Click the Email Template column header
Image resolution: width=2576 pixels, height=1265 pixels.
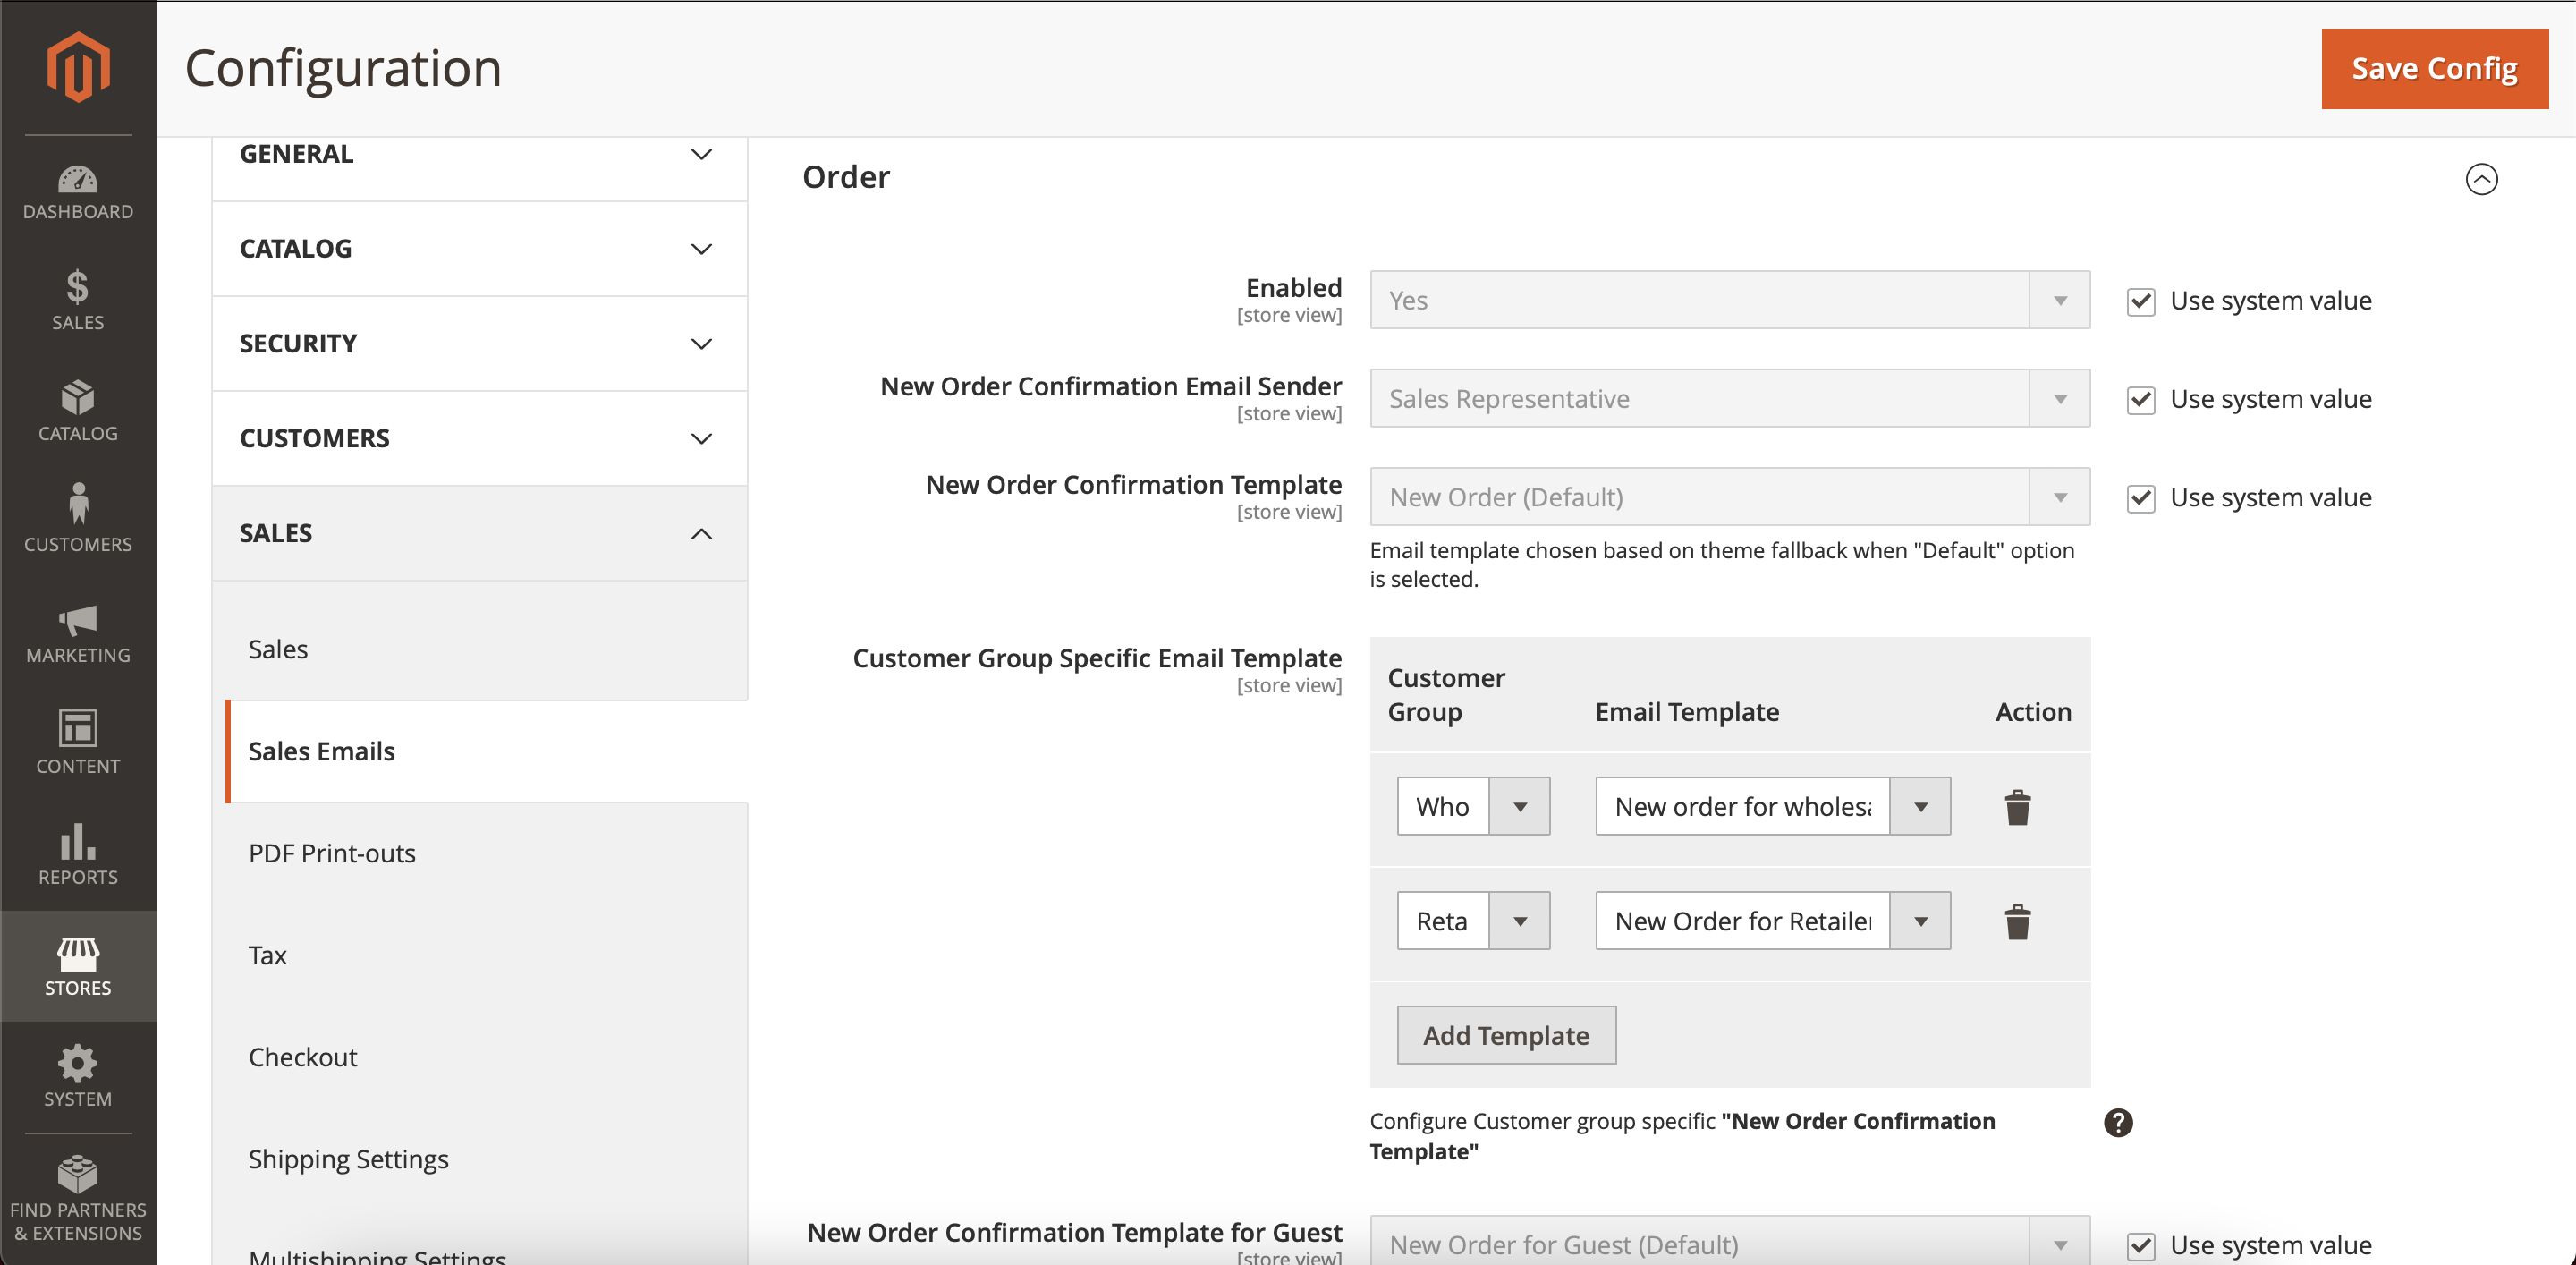1687,712
